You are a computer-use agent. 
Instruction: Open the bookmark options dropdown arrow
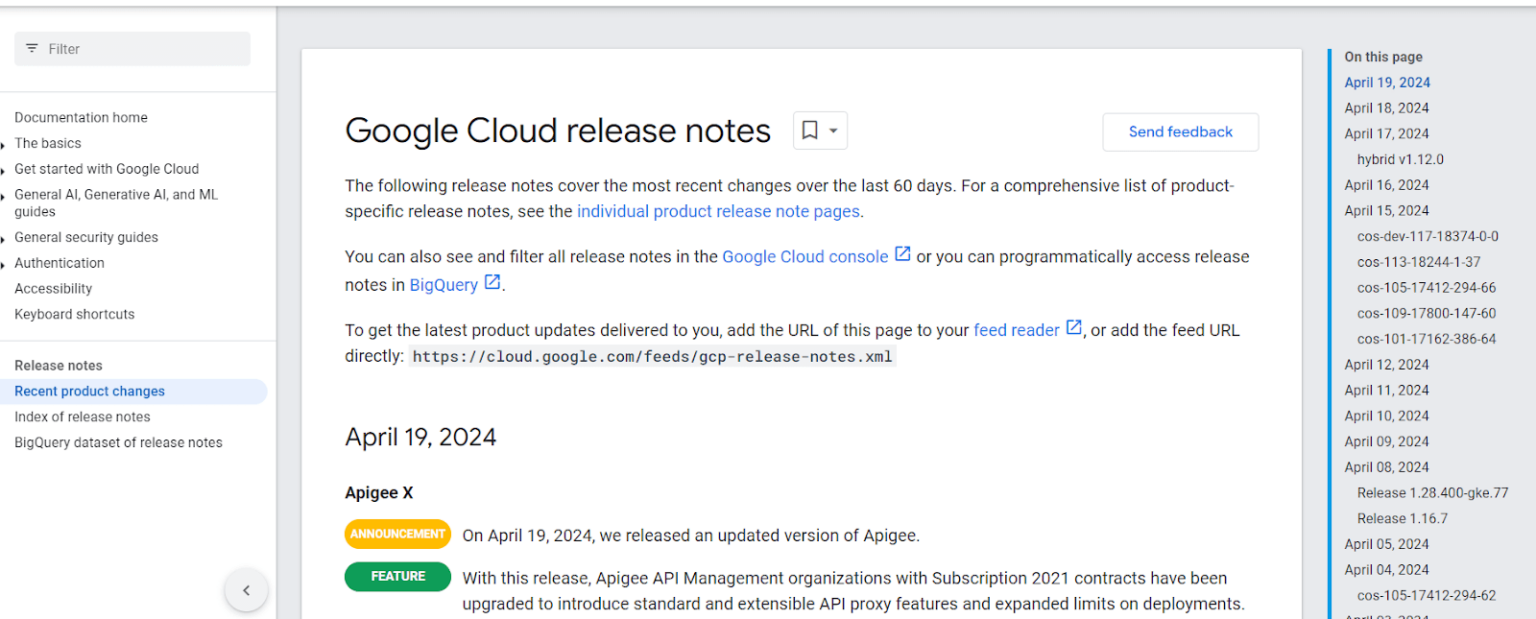point(831,130)
